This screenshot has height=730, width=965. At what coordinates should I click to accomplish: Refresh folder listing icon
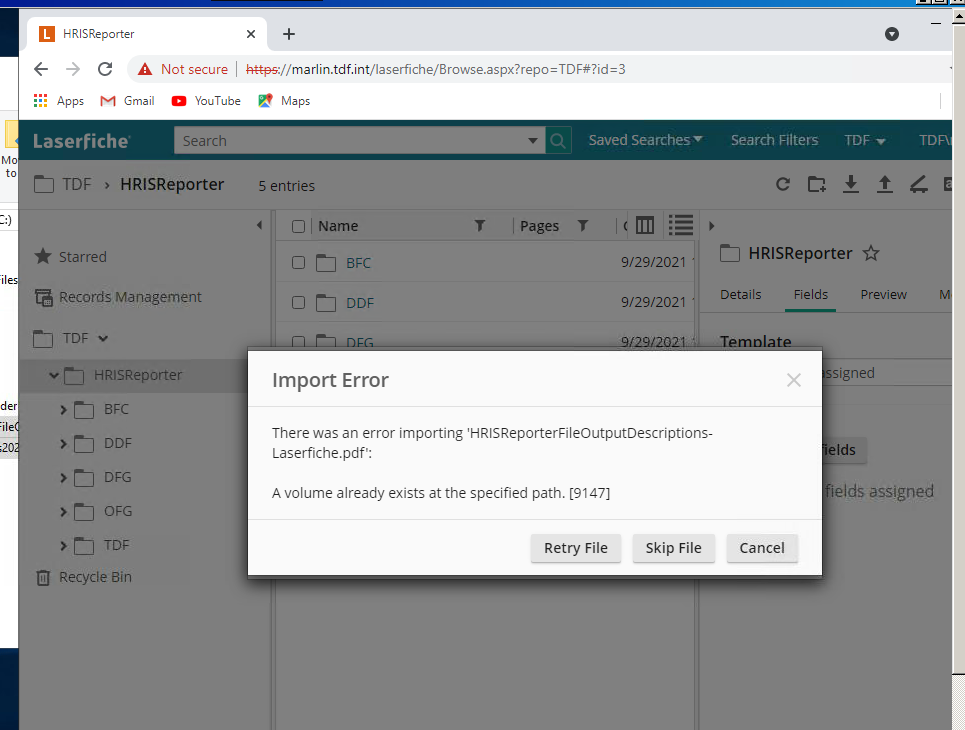(783, 184)
